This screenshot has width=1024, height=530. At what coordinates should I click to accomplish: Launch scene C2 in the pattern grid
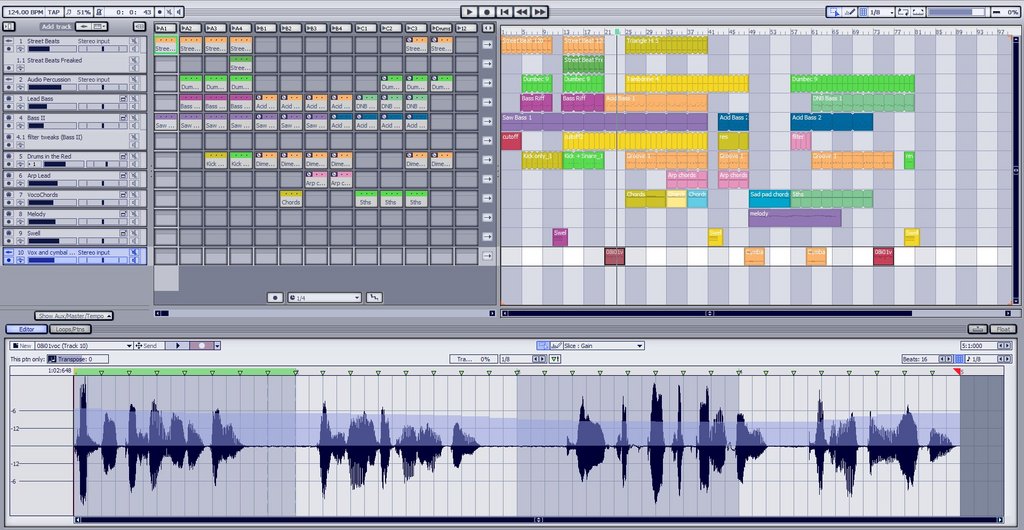(391, 28)
